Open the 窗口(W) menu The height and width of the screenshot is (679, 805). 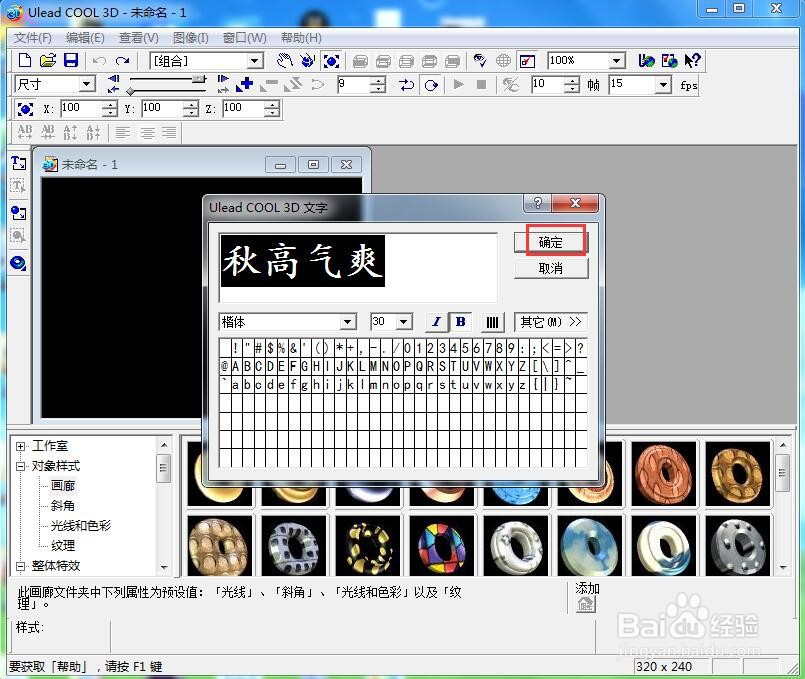pyautogui.click(x=245, y=38)
